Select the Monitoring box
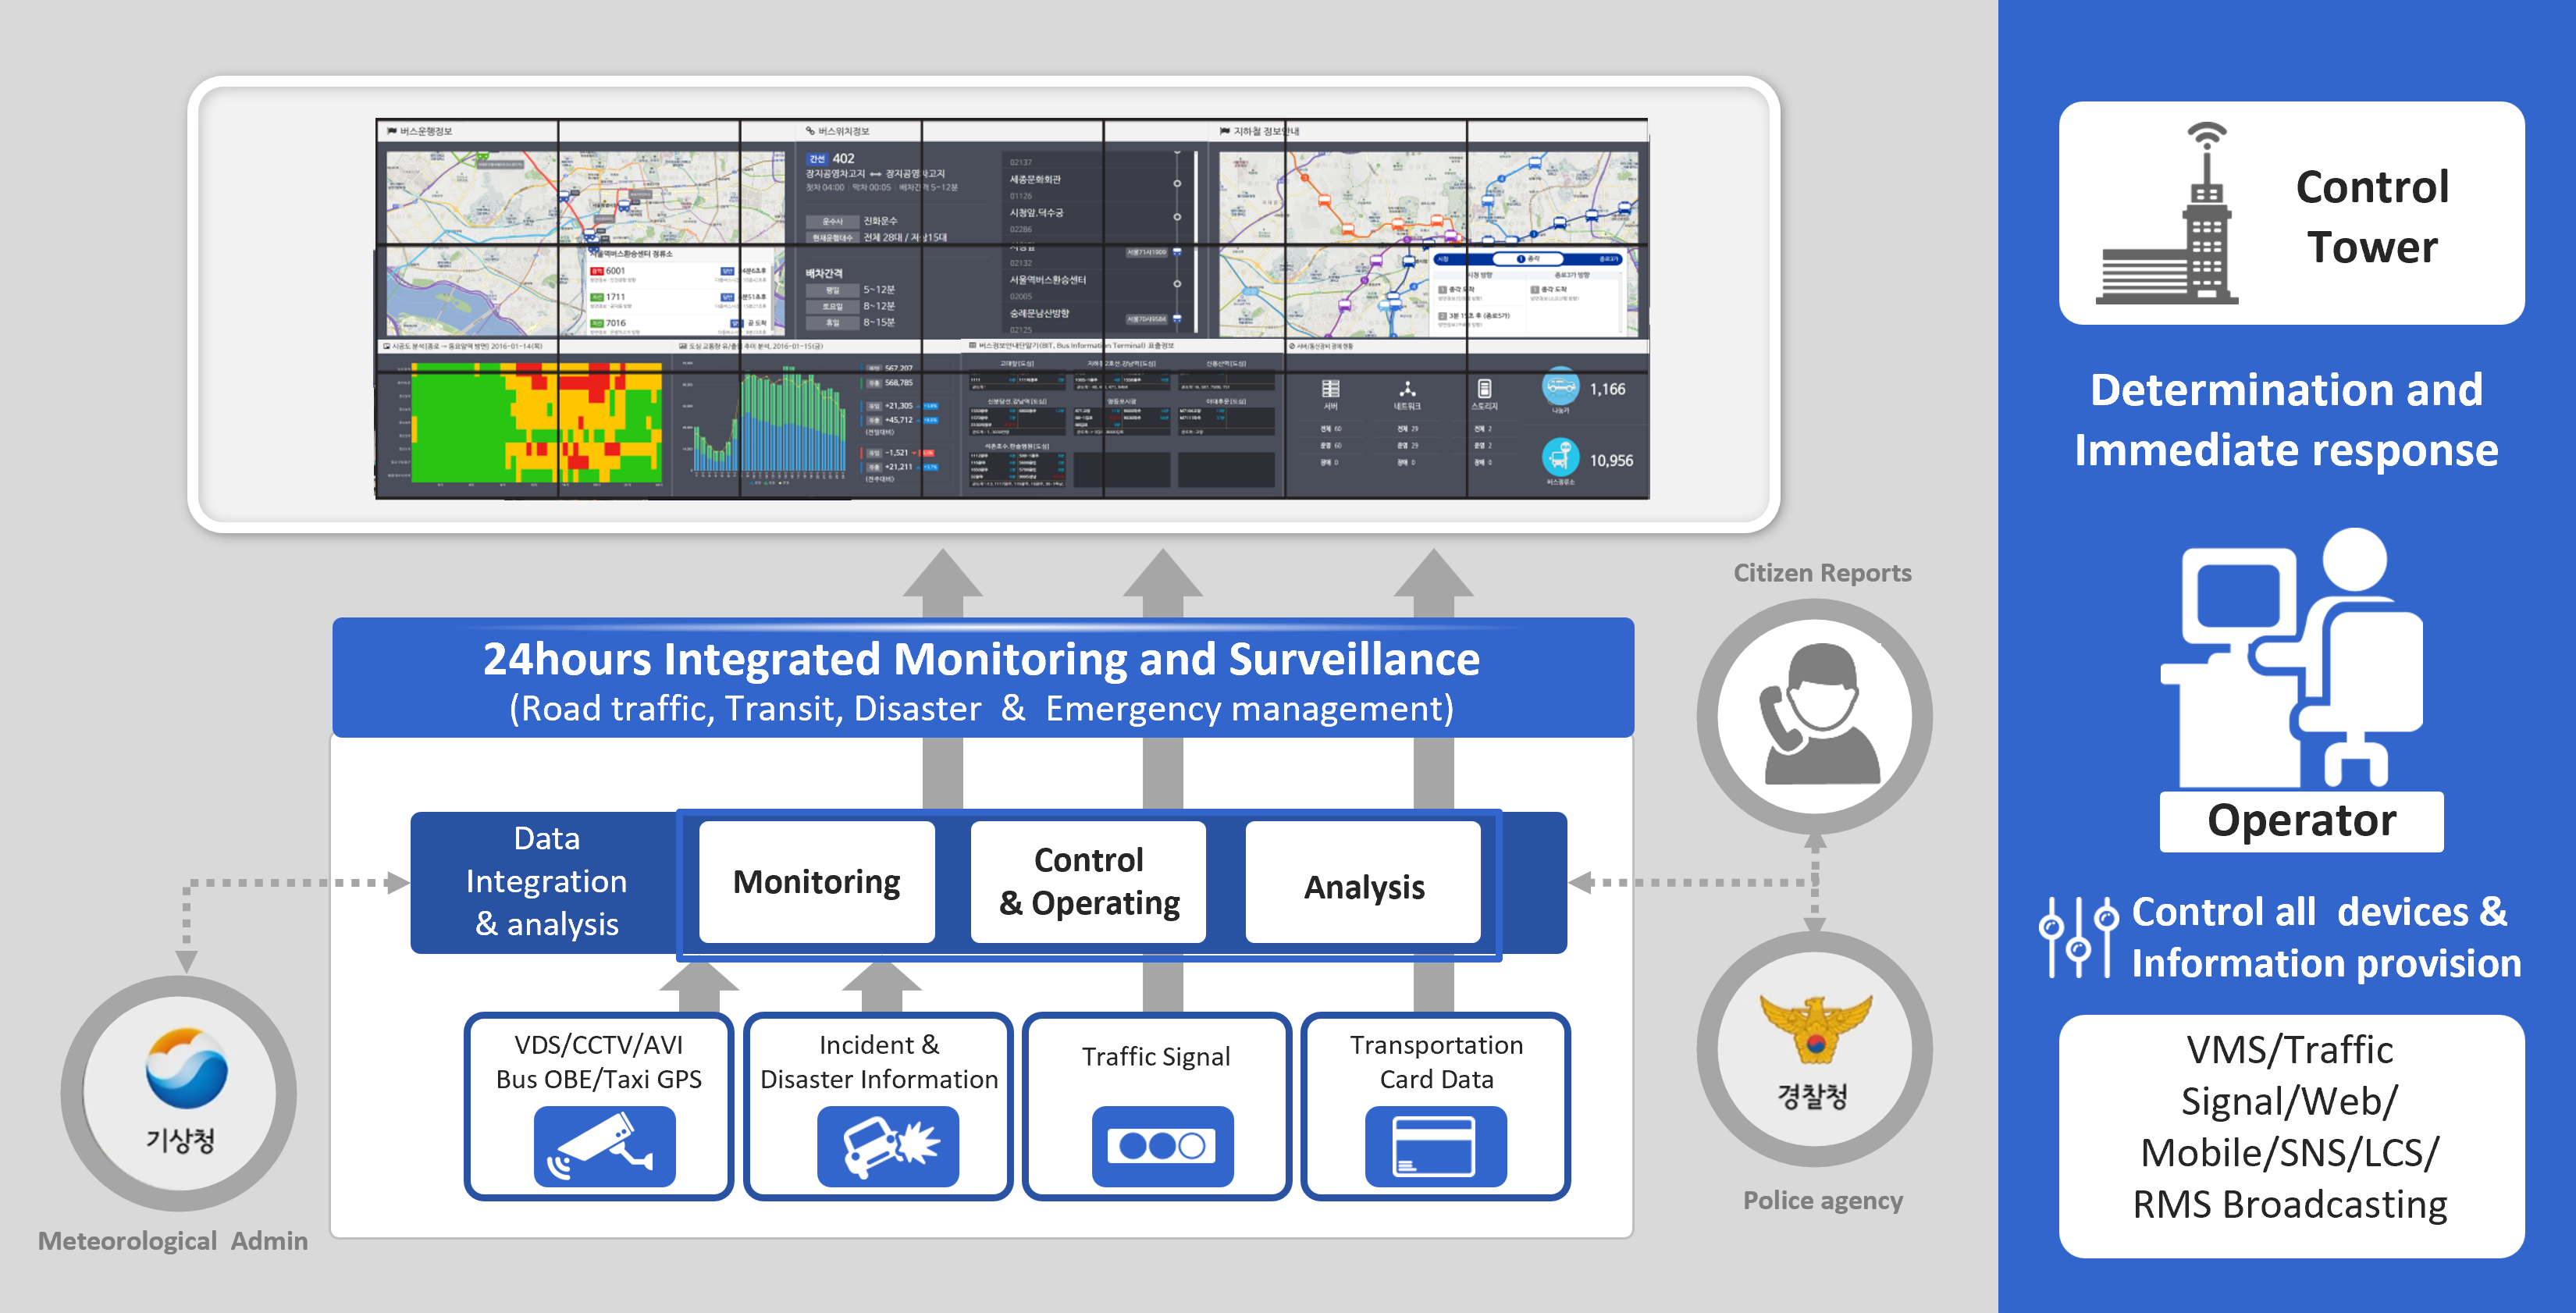This screenshot has width=2576, height=1313. (x=816, y=882)
